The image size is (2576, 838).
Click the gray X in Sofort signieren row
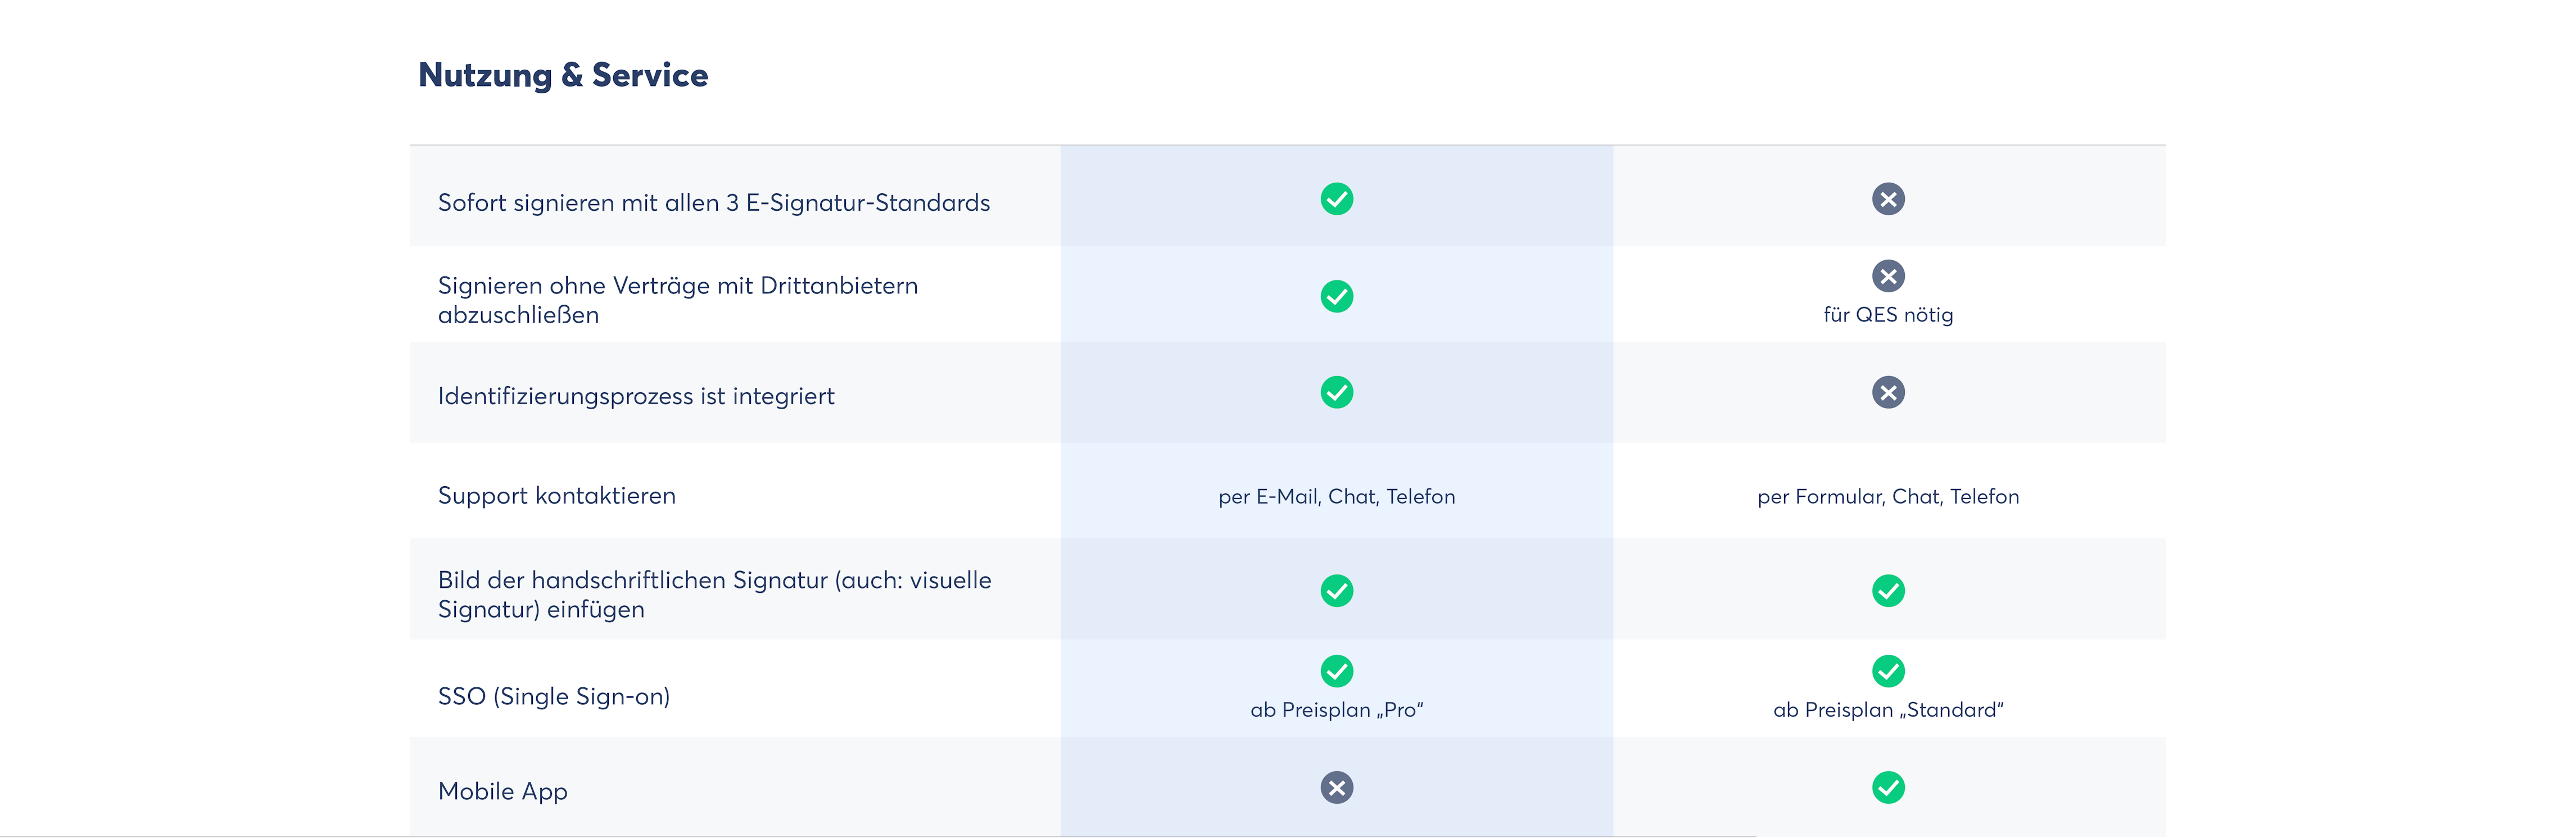(1888, 199)
